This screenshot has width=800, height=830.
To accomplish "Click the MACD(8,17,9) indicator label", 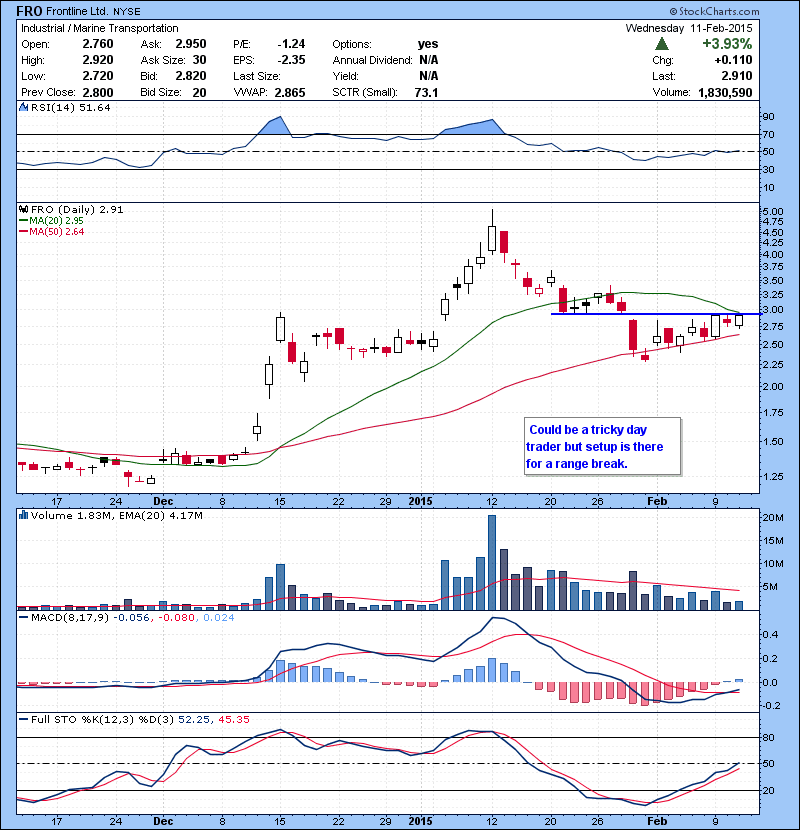I will pos(70,617).
